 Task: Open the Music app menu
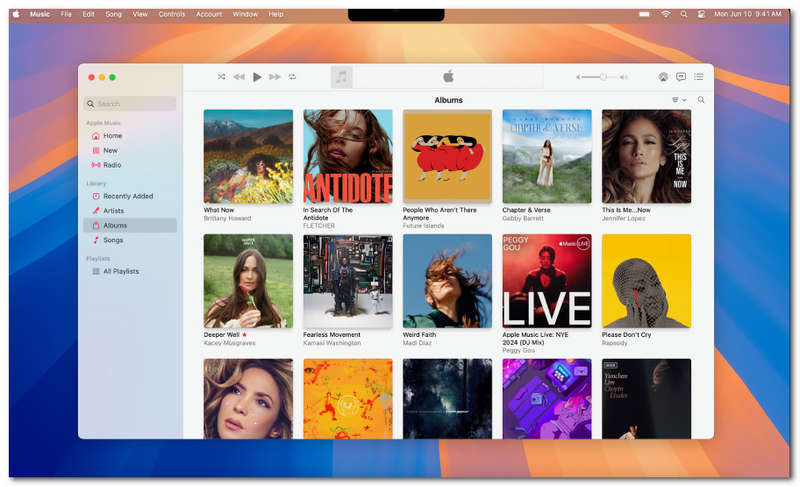point(40,14)
